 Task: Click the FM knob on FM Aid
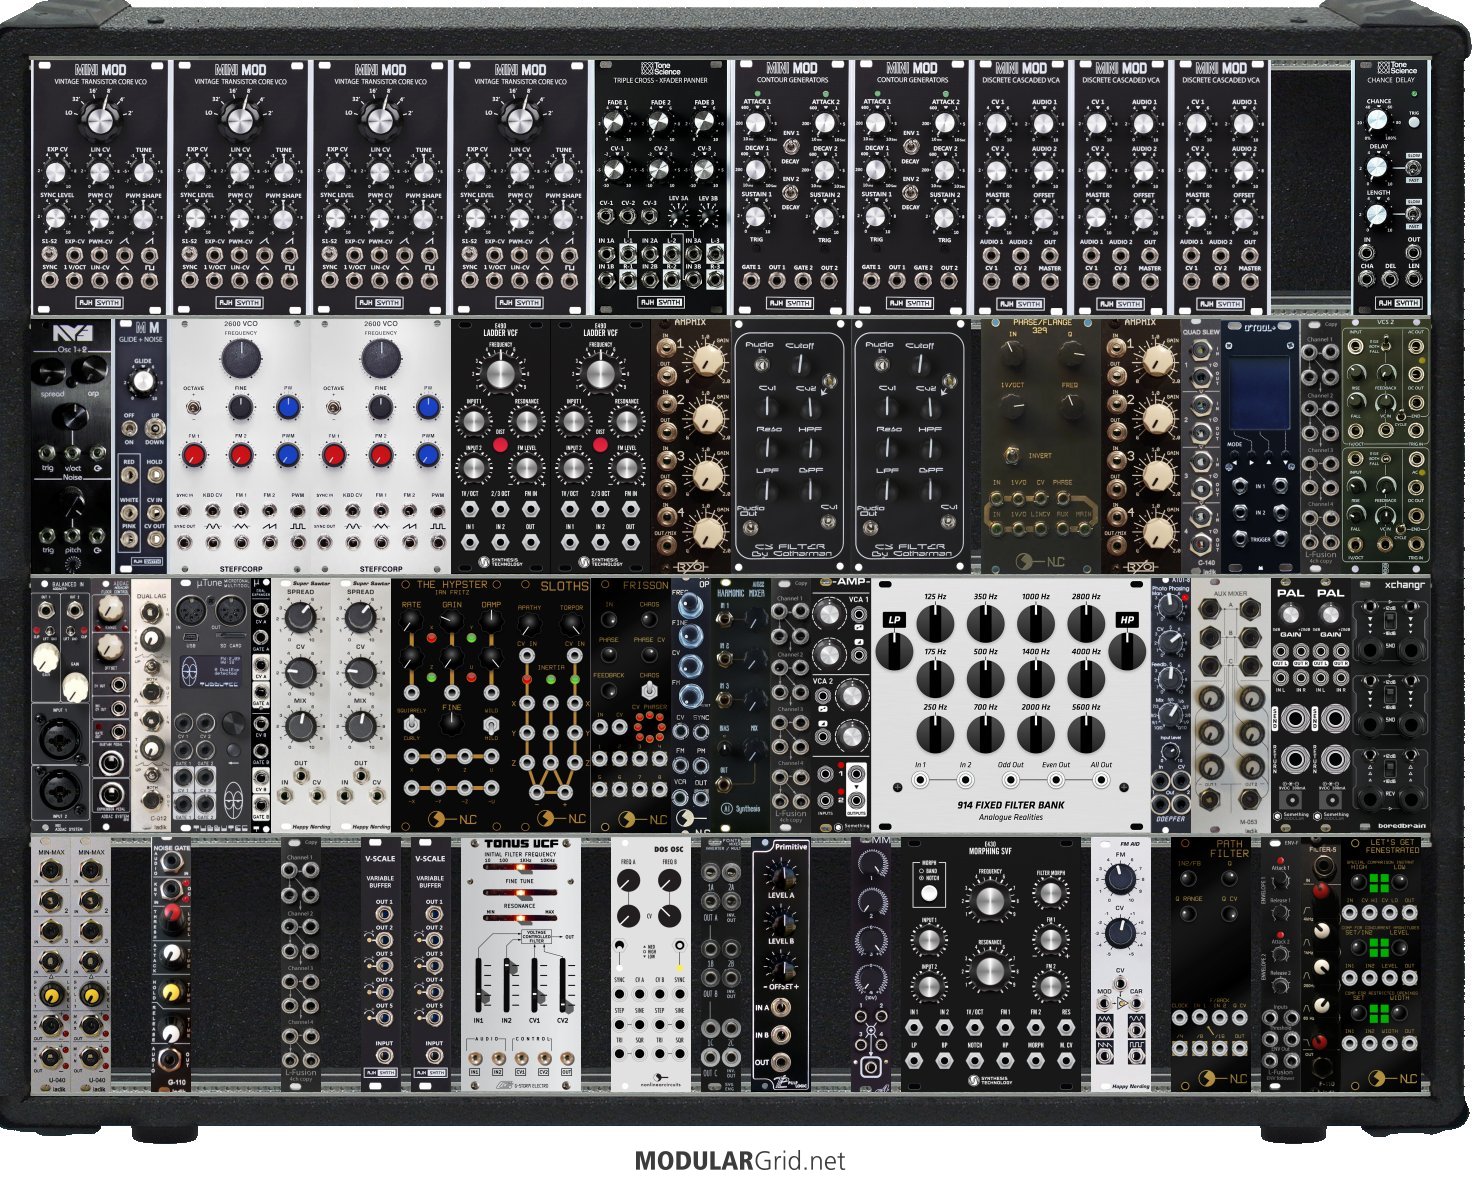tap(1120, 880)
